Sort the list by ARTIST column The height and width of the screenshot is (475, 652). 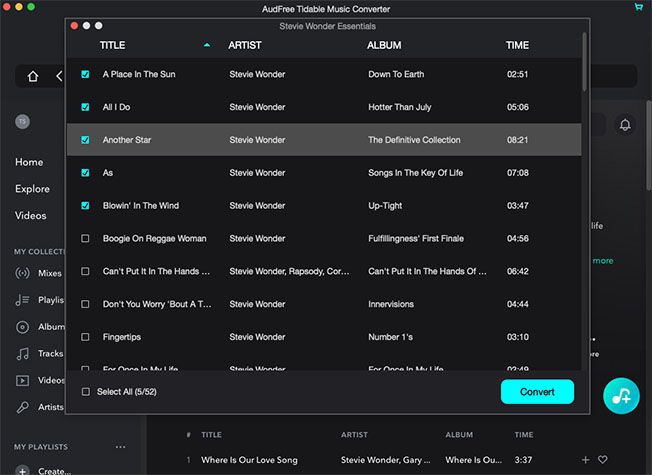(244, 45)
